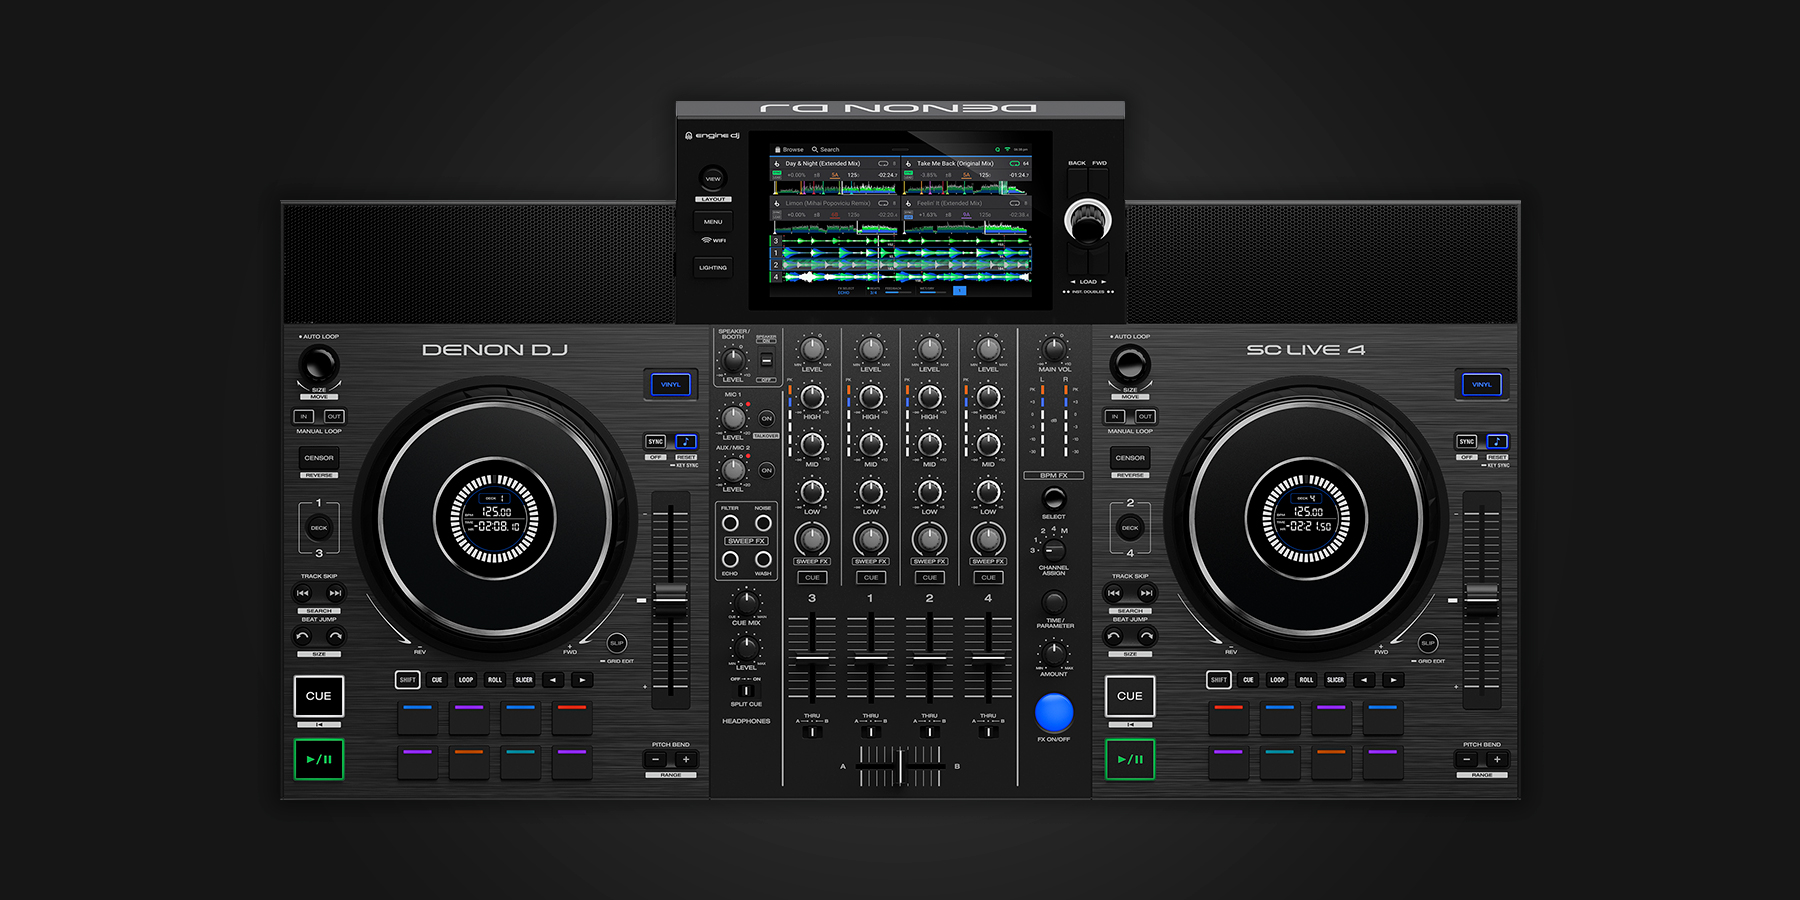
Task: Toggle headphone CUE for mixer channel 3
Action: (x=812, y=577)
